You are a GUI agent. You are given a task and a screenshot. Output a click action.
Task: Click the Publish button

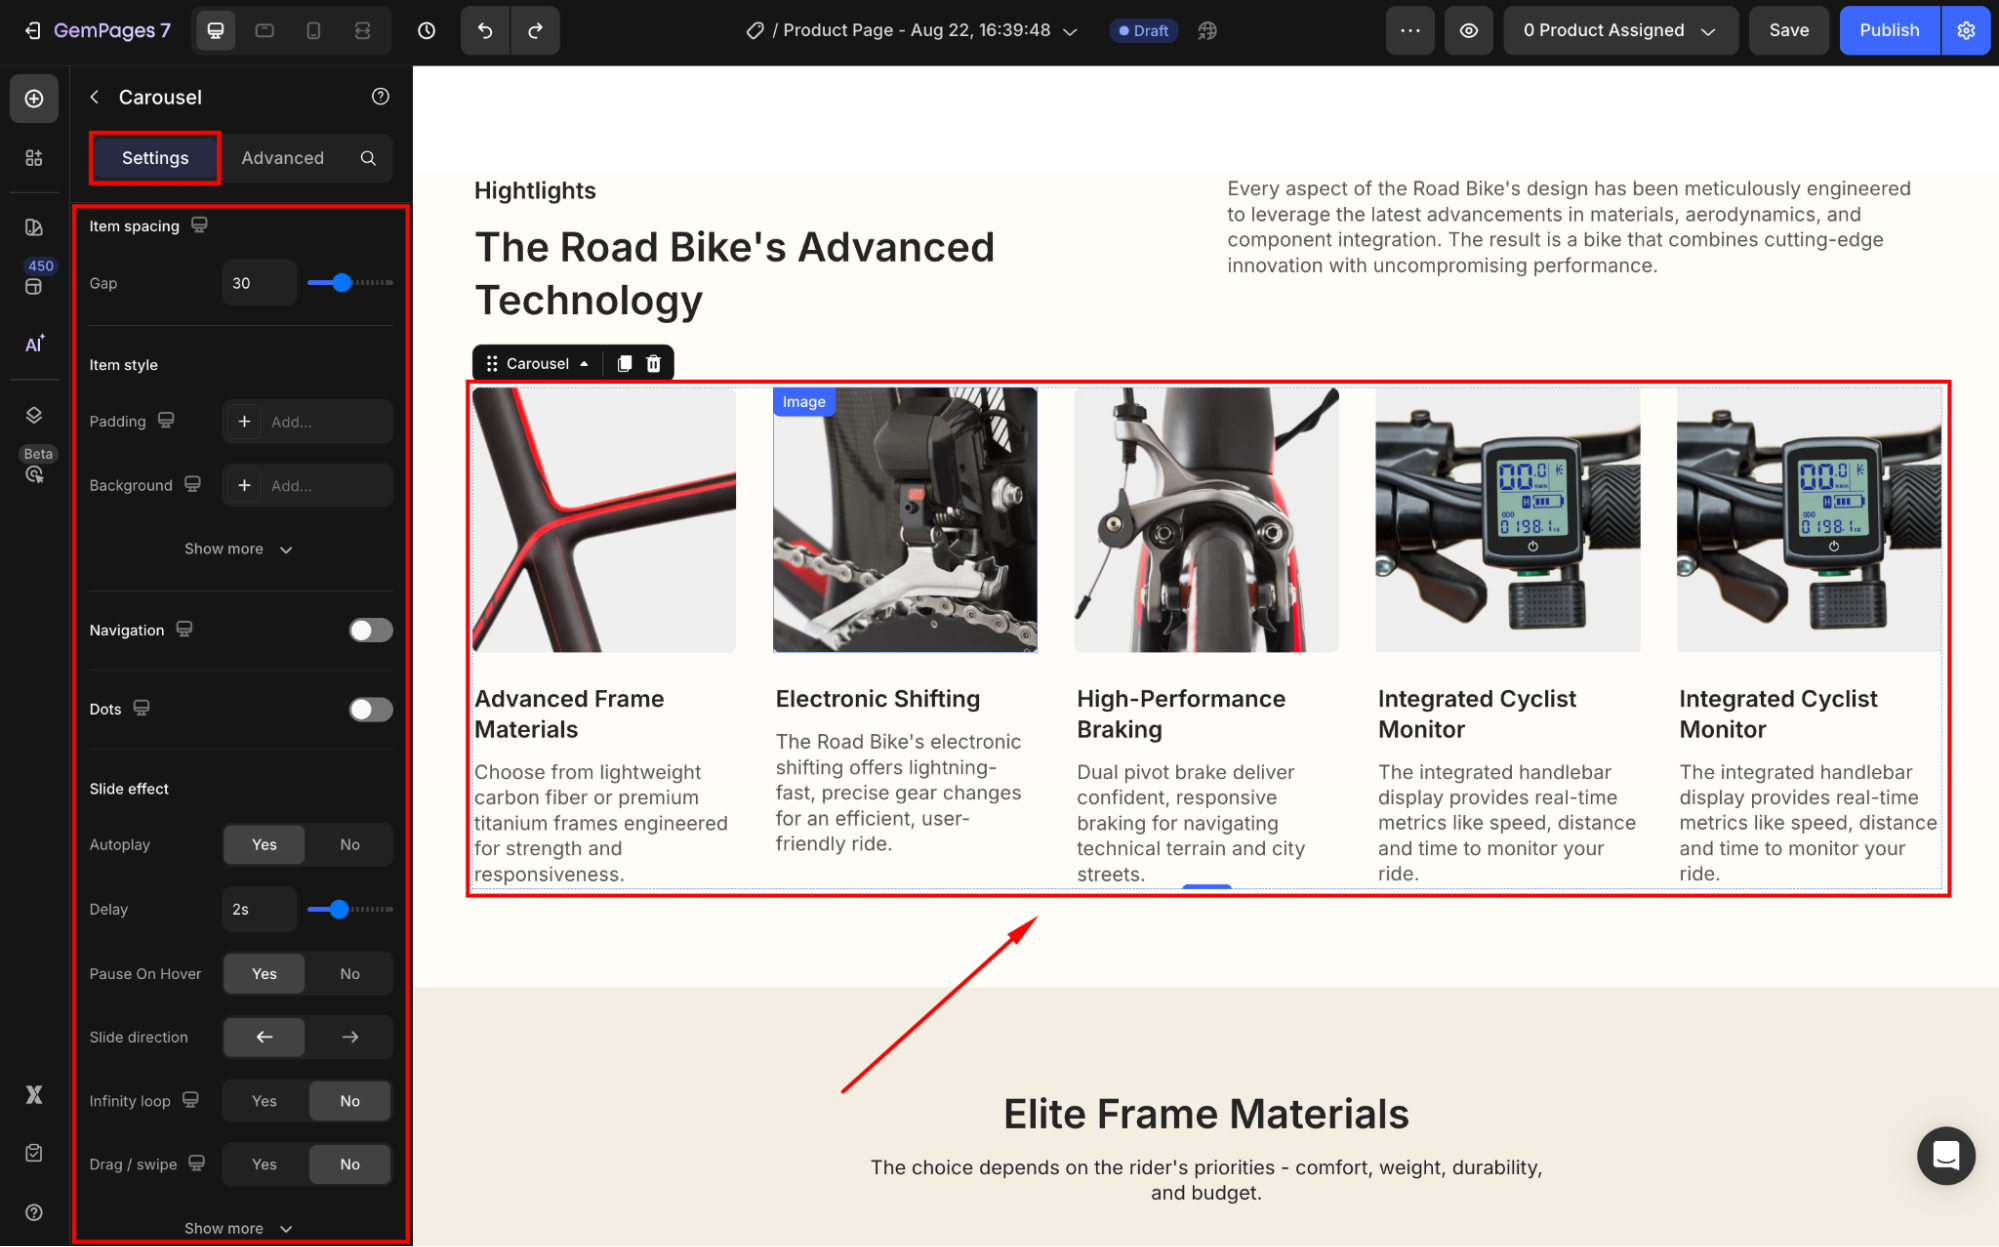point(1889,30)
